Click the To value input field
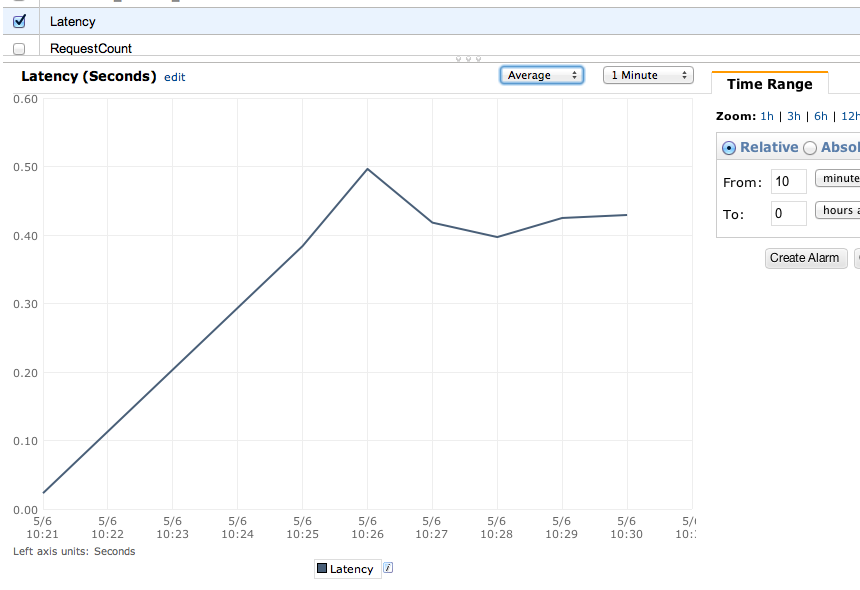Screen dimensions: 860x590 (x=789, y=213)
